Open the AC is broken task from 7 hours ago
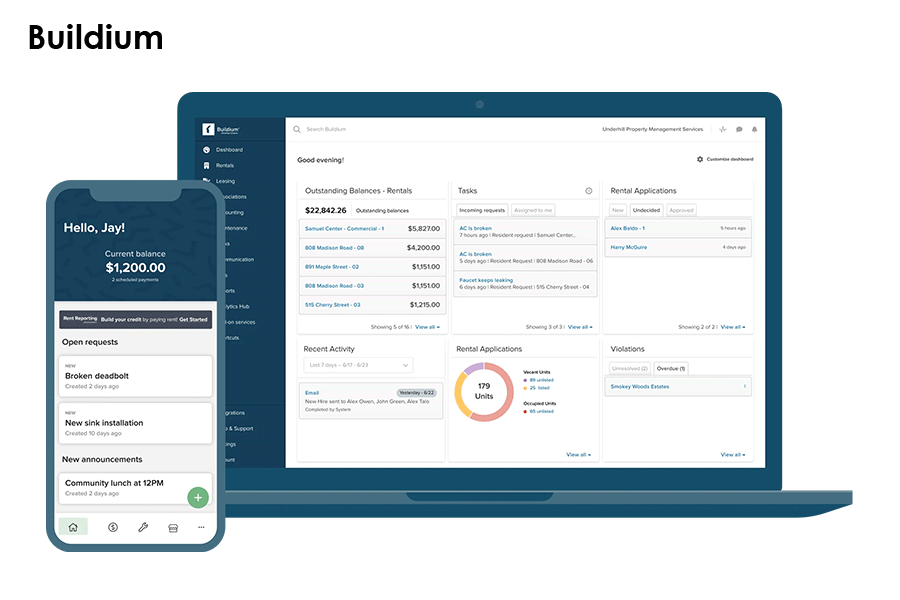900x600 pixels. point(525,231)
